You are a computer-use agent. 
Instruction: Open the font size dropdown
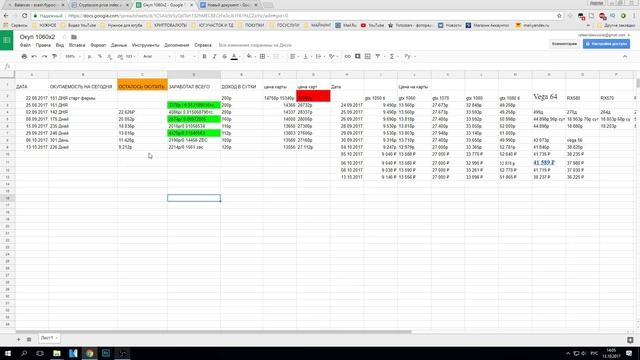[187, 56]
